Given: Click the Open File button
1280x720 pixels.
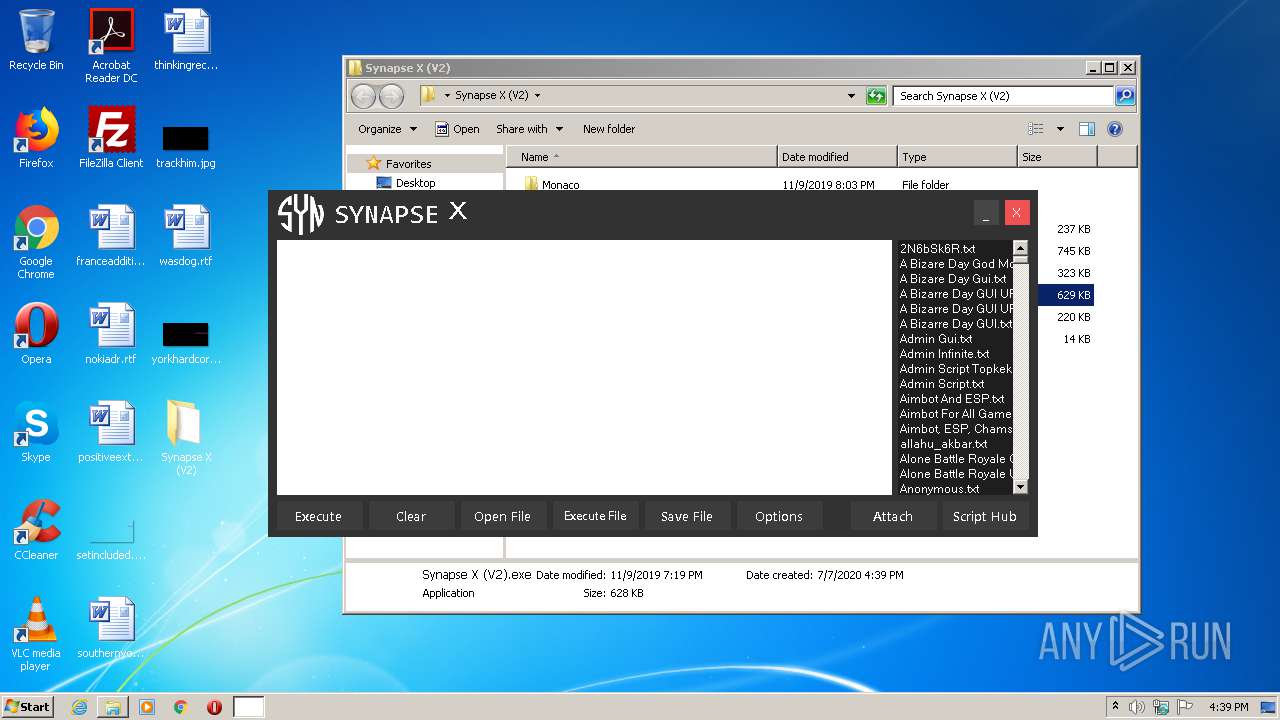Looking at the screenshot, I should [502, 516].
